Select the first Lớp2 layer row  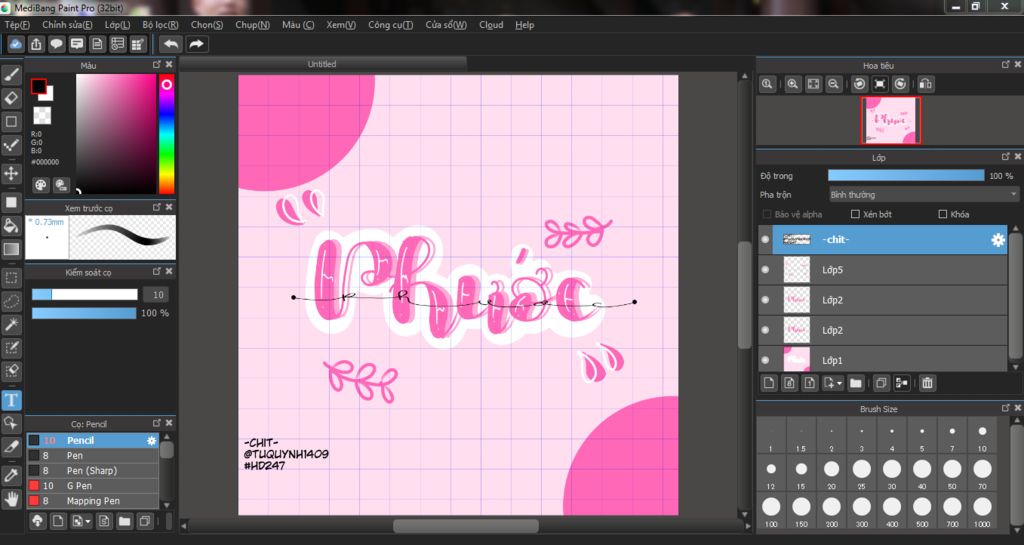883,300
